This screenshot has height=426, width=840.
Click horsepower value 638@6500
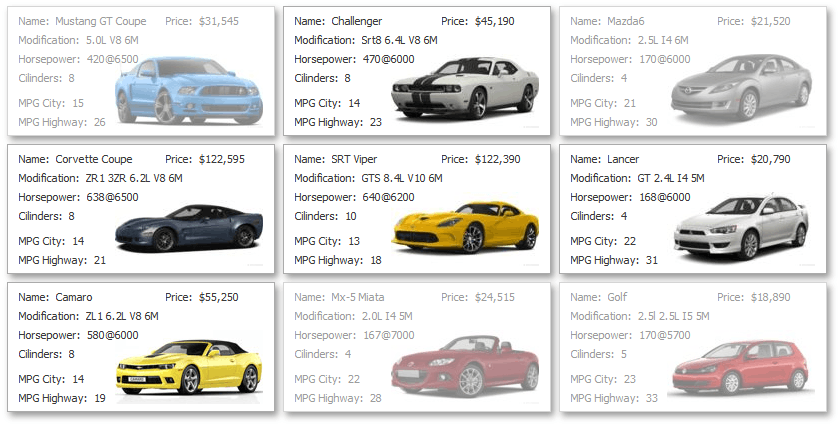[112, 197]
